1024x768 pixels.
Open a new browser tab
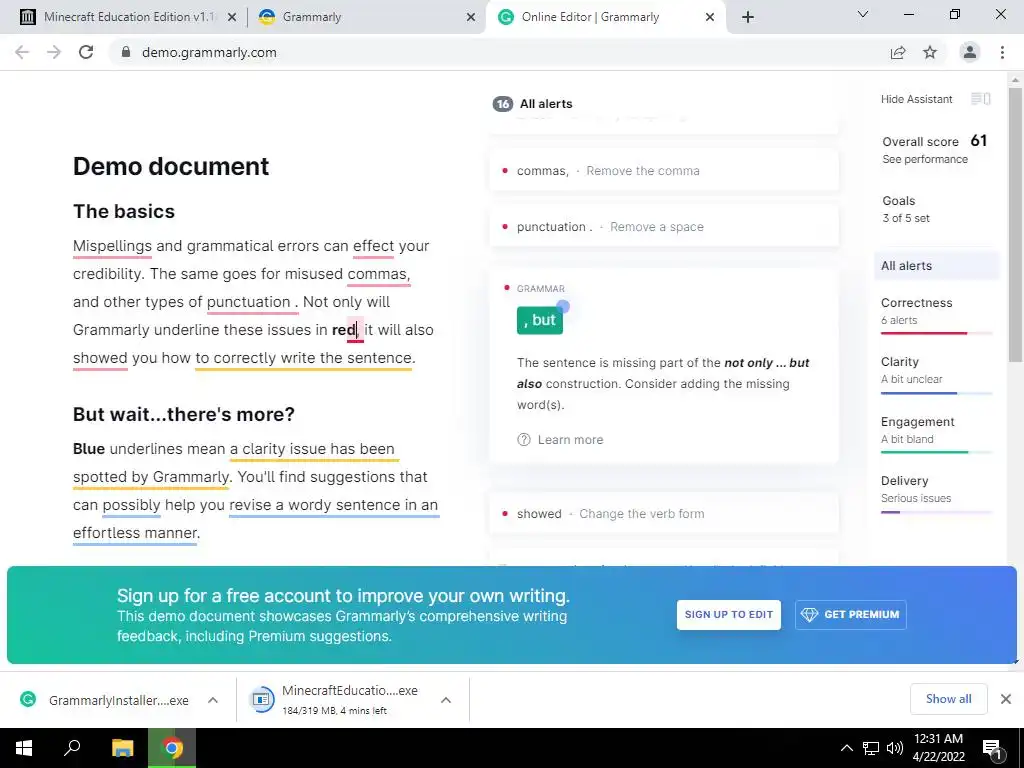point(748,17)
